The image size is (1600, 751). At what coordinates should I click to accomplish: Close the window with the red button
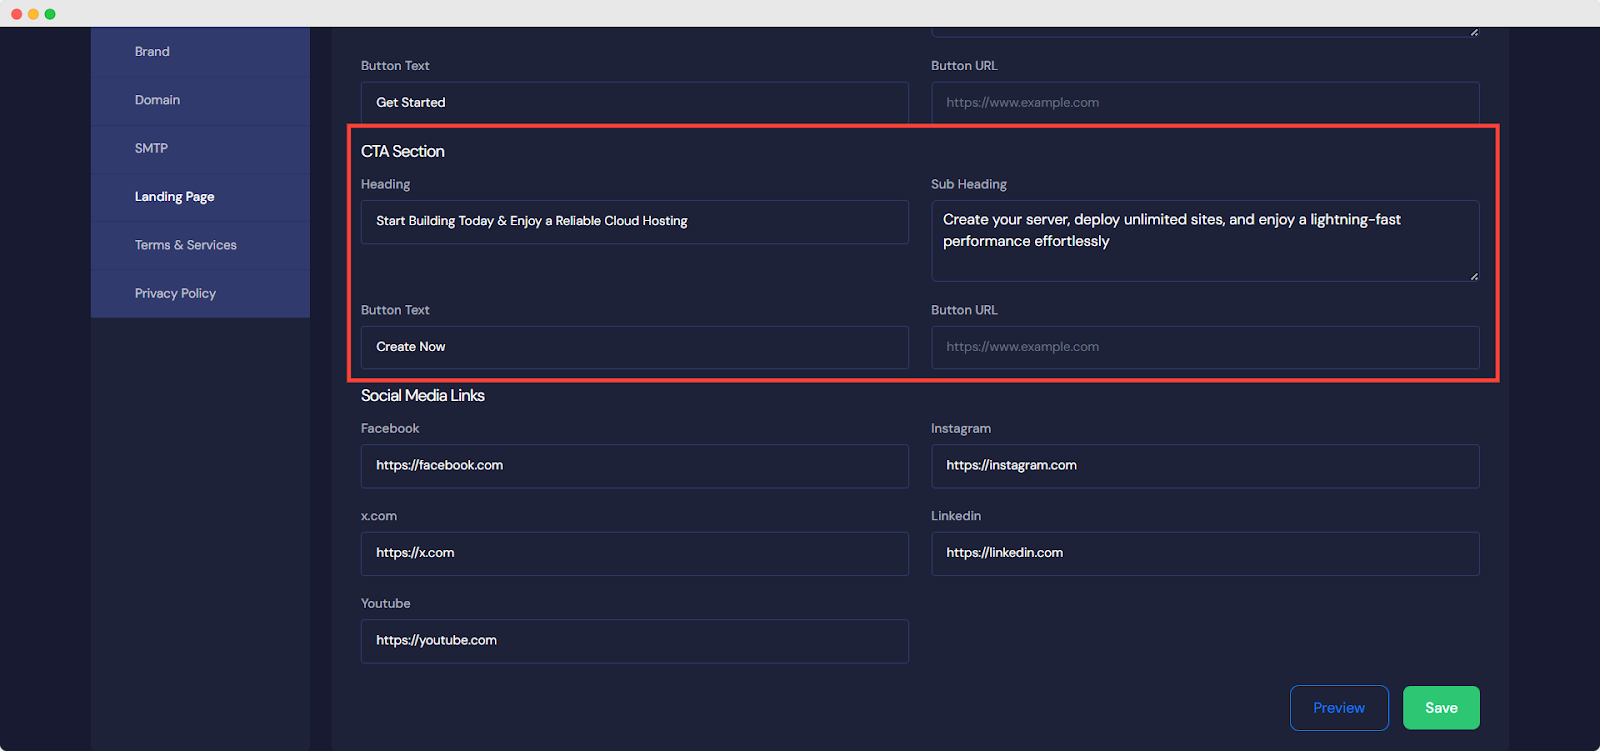tap(16, 14)
